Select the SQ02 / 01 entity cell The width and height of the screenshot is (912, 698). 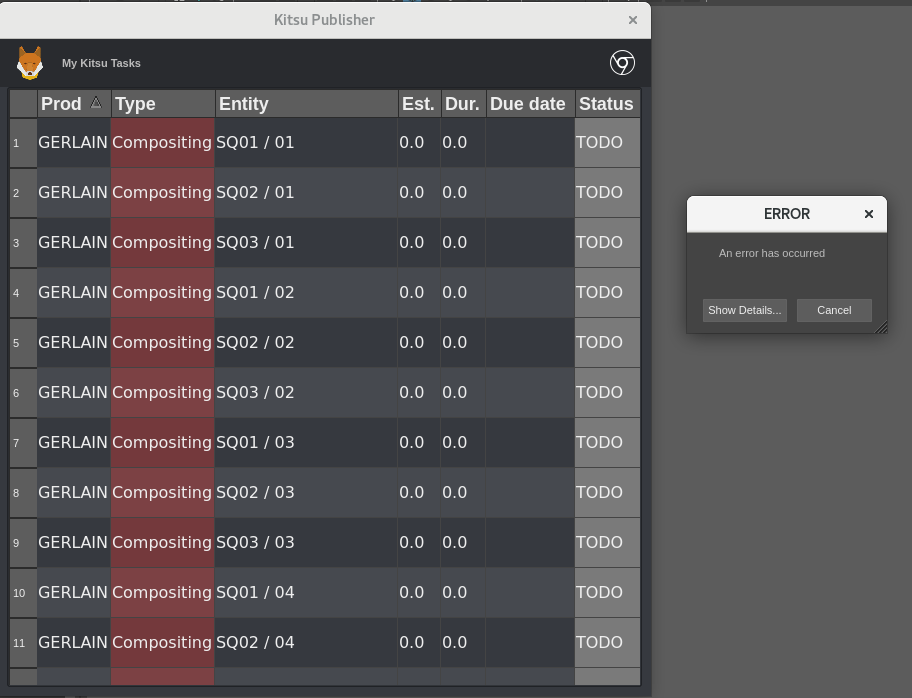(x=255, y=192)
